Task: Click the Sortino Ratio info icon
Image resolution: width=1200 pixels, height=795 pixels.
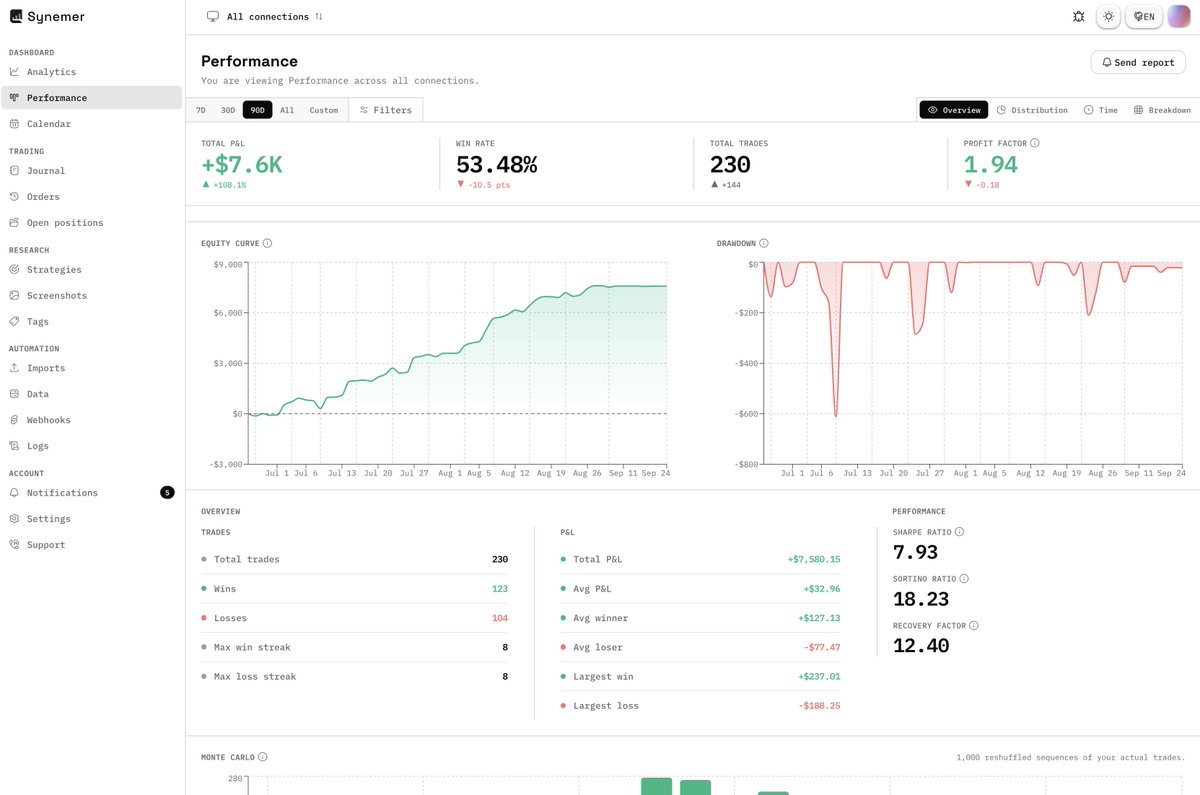Action: [x=964, y=578]
